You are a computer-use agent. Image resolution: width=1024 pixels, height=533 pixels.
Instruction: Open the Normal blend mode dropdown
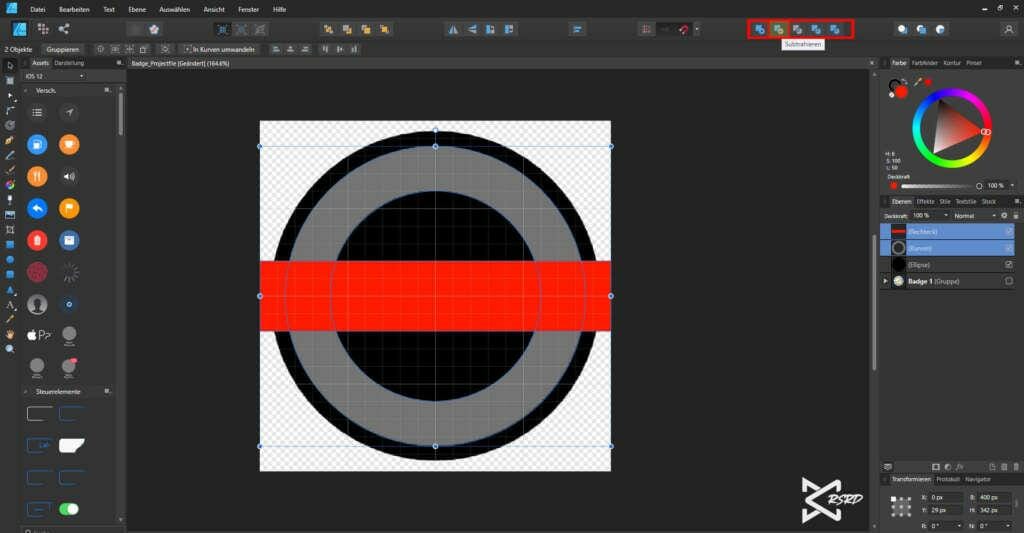(969, 215)
